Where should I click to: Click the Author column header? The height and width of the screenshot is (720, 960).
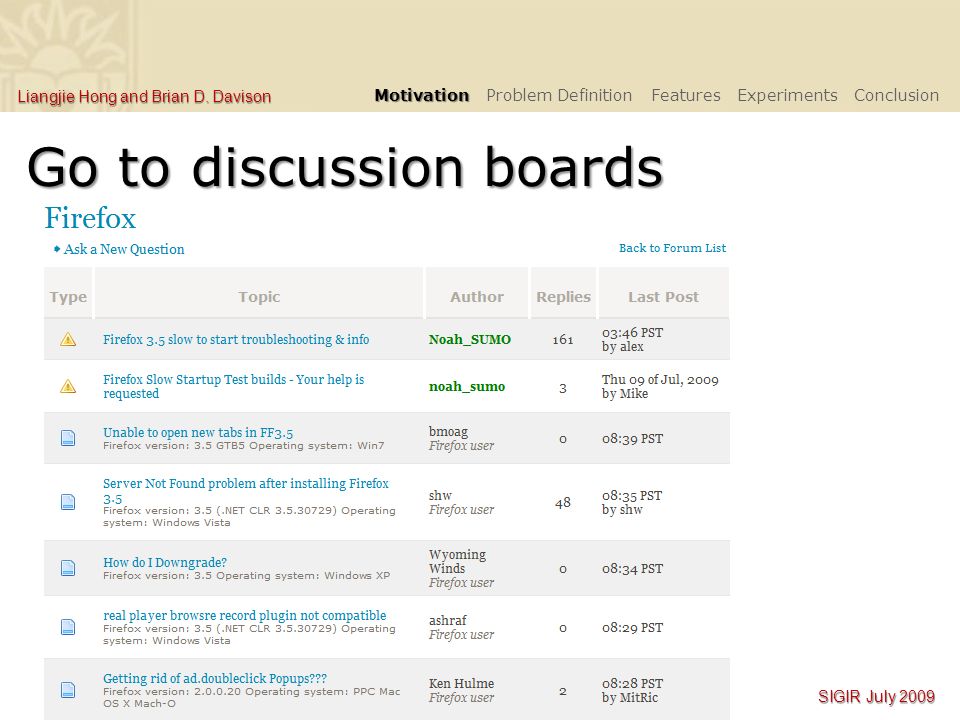tap(477, 297)
